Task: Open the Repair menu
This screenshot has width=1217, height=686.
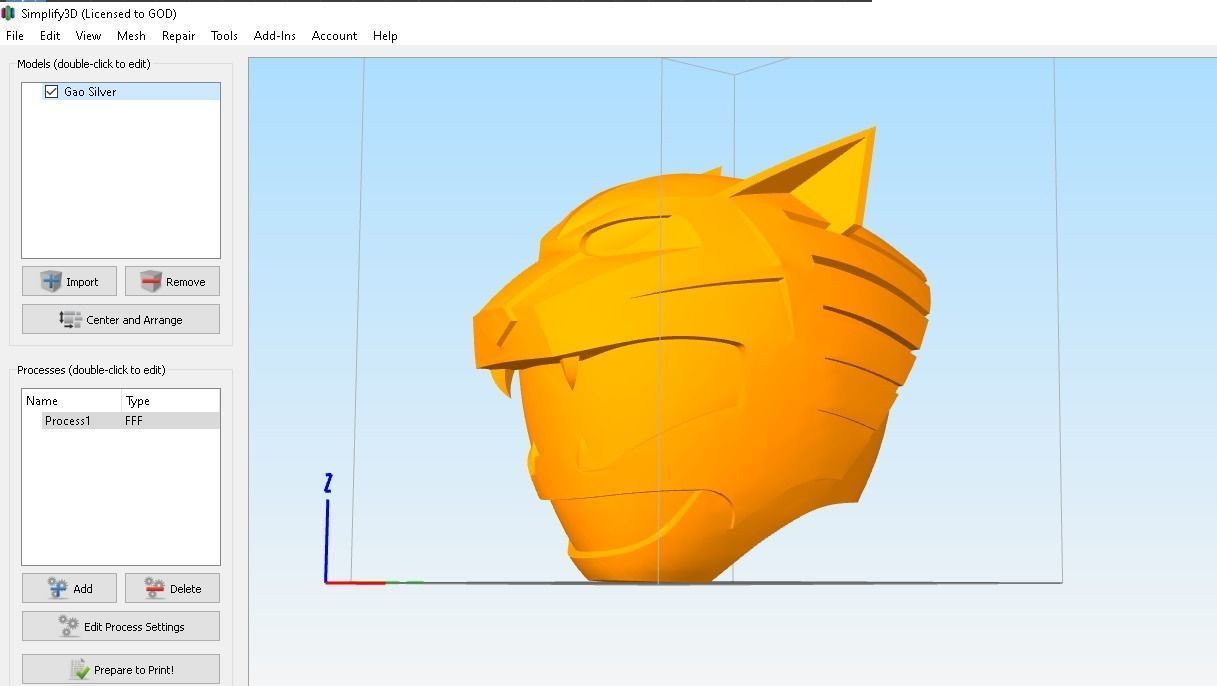Action: pos(178,35)
